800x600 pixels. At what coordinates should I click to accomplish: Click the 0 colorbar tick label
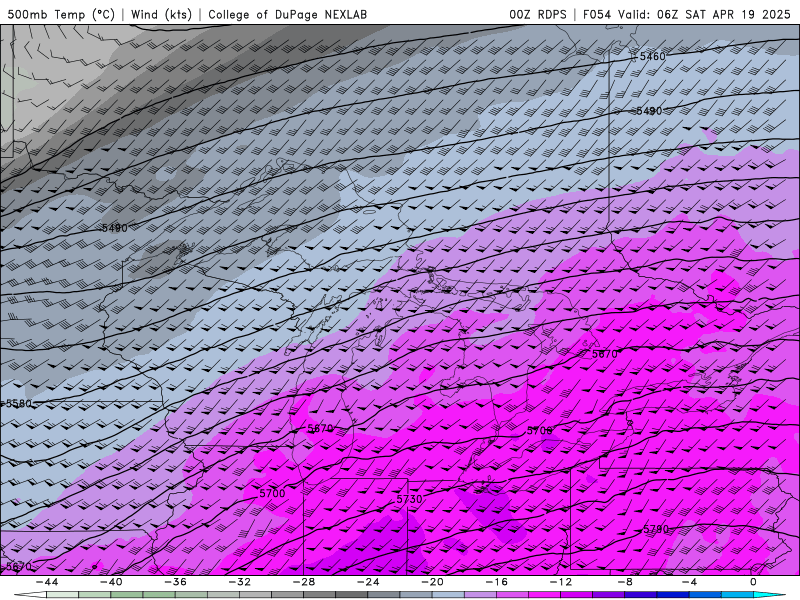tap(754, 582)
